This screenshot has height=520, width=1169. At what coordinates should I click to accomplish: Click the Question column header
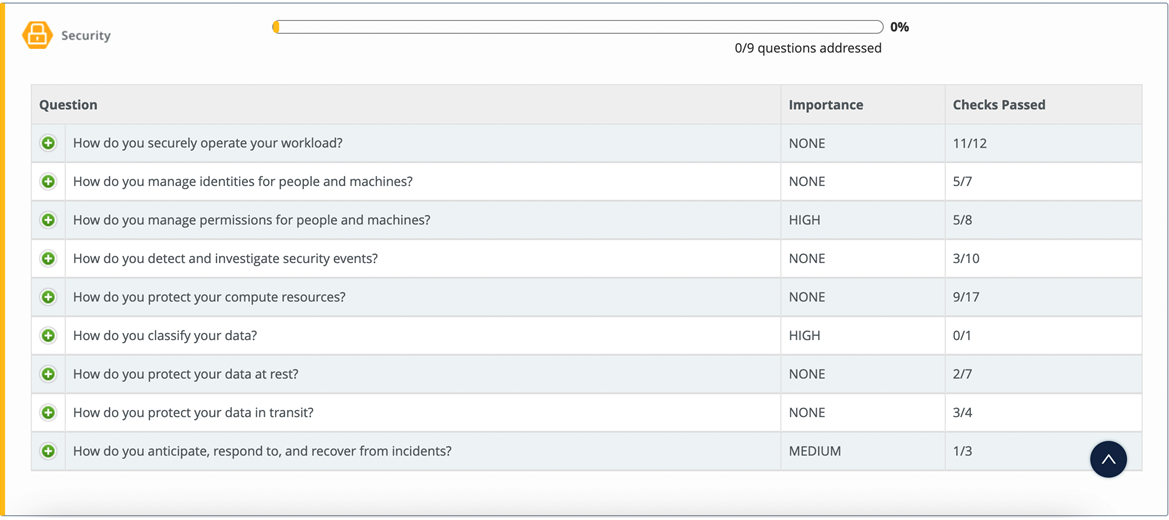pyautogui.click(x=68, y=105)
